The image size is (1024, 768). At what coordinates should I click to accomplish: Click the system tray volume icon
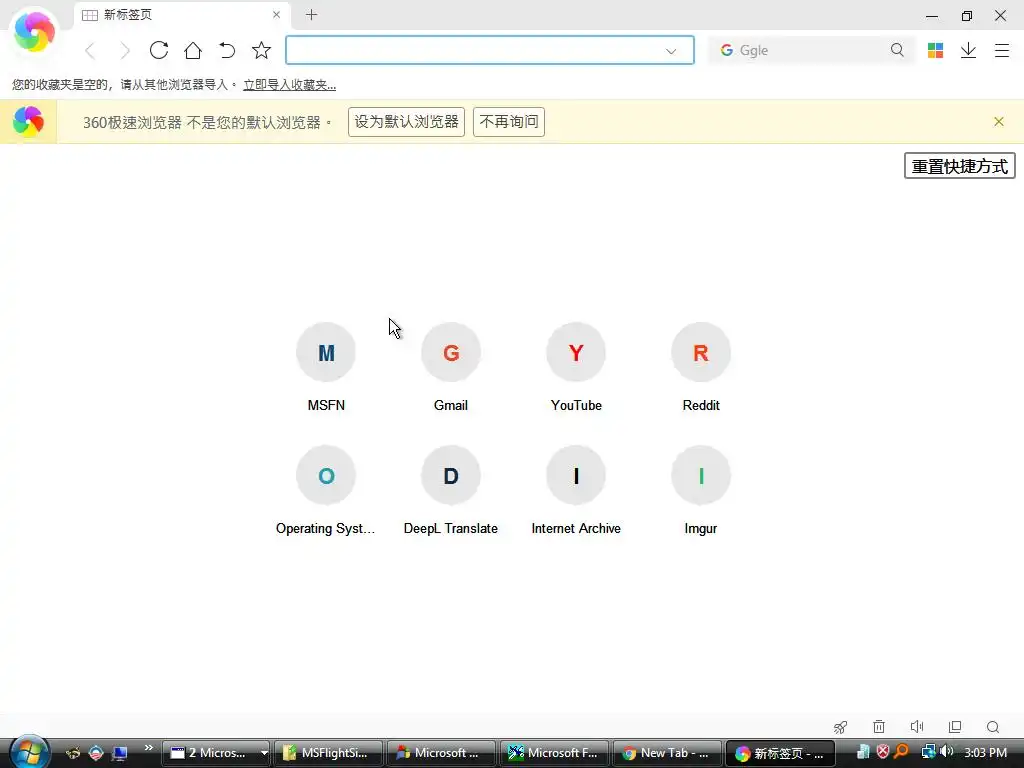[x=946, y=752]
